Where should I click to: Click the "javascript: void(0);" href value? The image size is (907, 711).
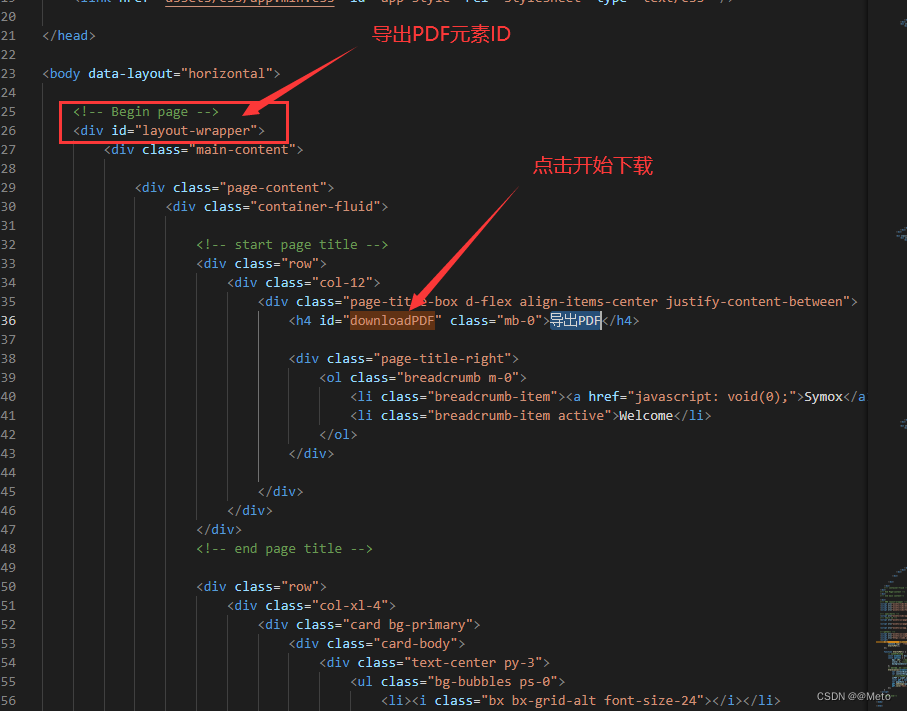coord(712,397)
